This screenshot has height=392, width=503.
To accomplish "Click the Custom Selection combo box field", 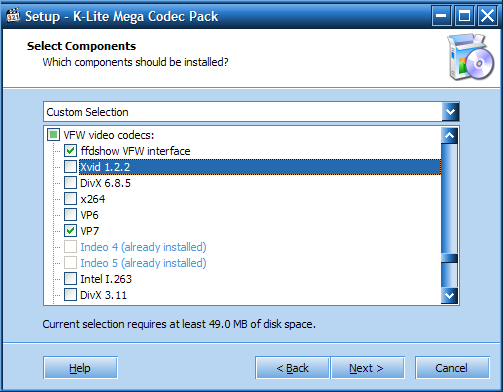I will click(x=251, y=112).
